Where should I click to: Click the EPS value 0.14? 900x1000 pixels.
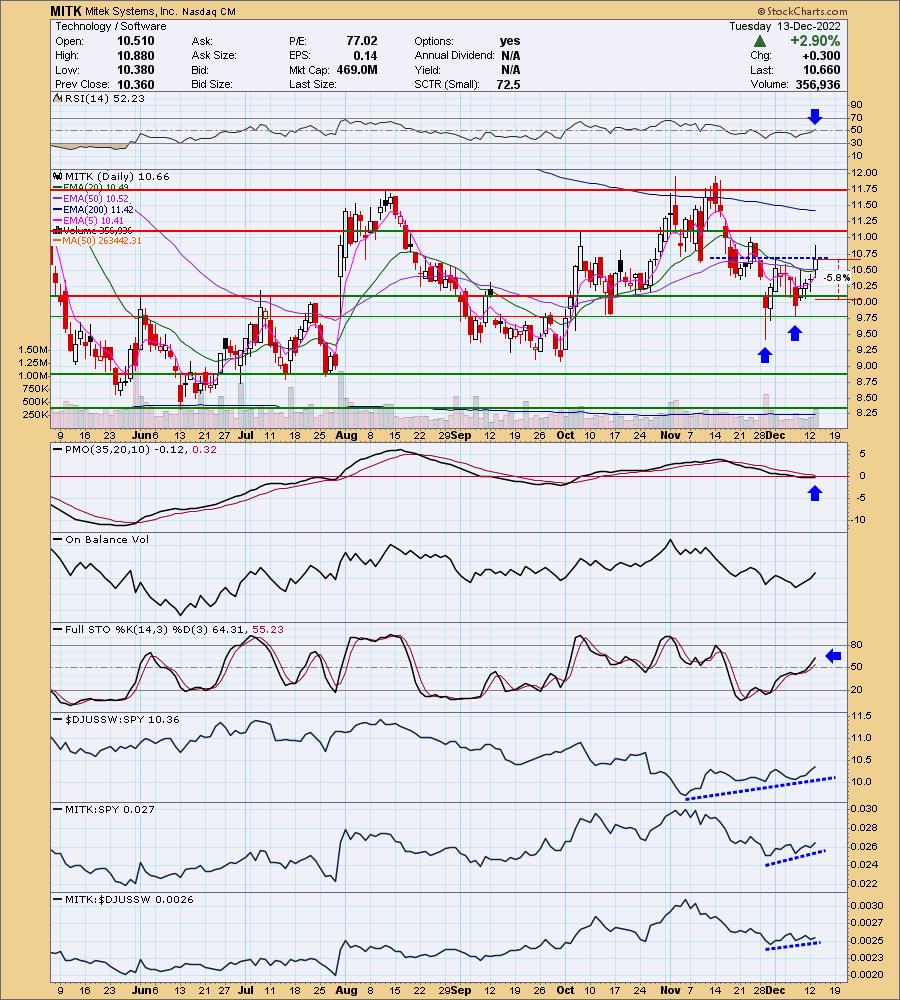[x=365, y=55]
